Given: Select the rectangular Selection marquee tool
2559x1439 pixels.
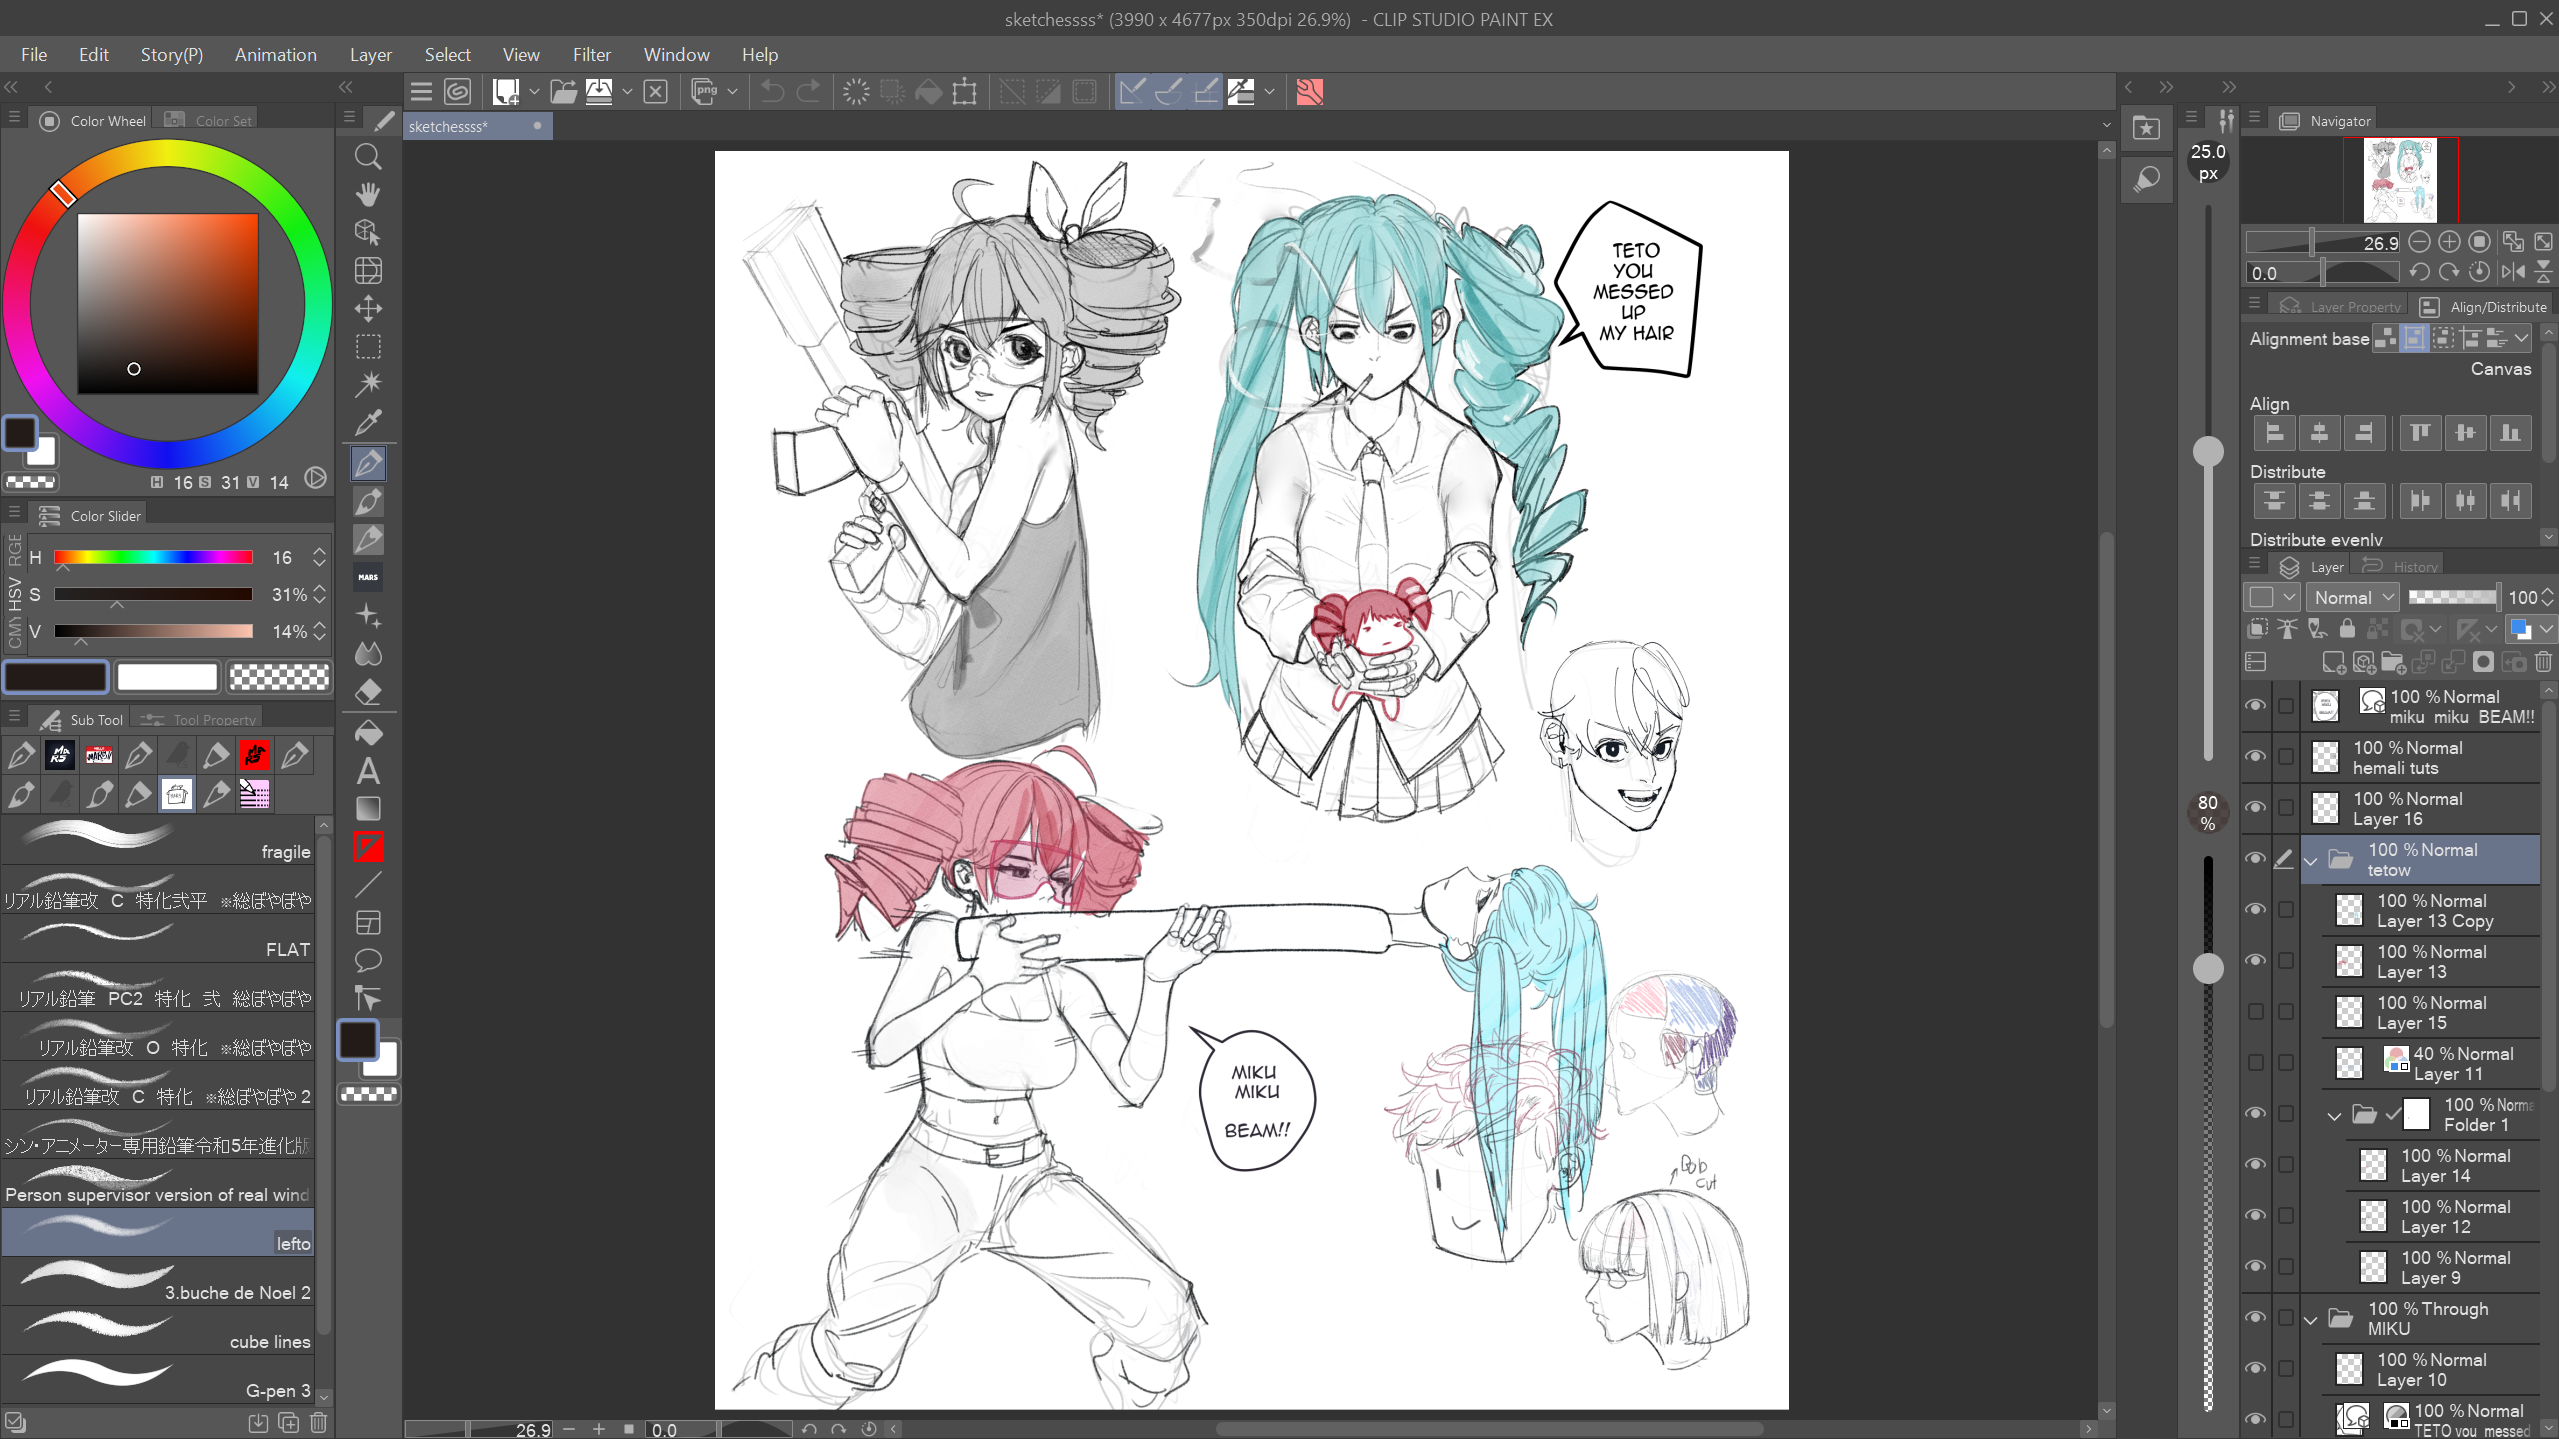Looking at the screenshot, I should pyautogui.click(x=368, y=347).
